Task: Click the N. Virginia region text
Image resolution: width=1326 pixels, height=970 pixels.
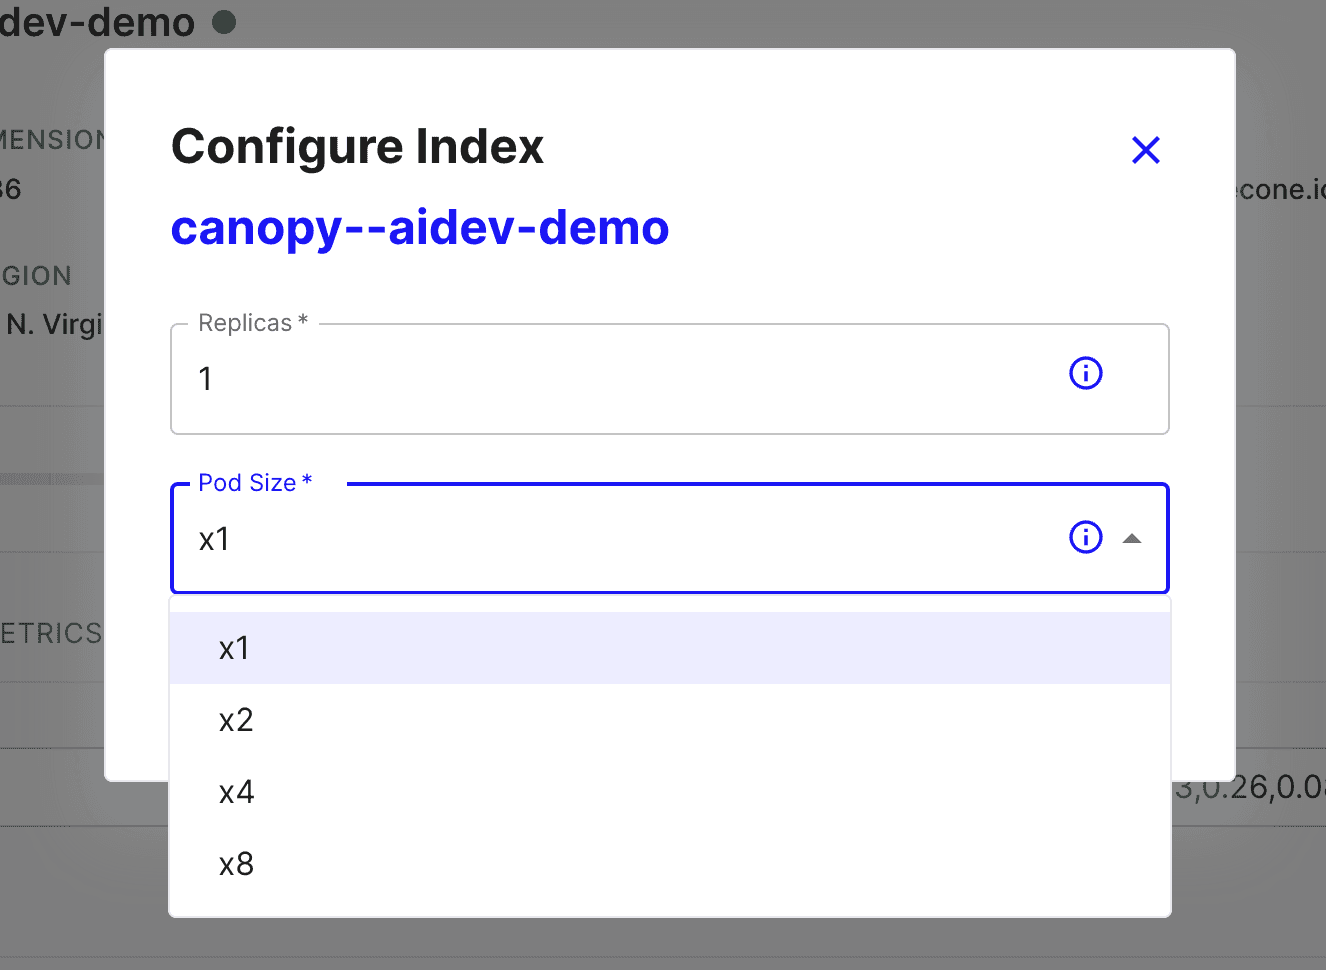Action: pos(55,325)
